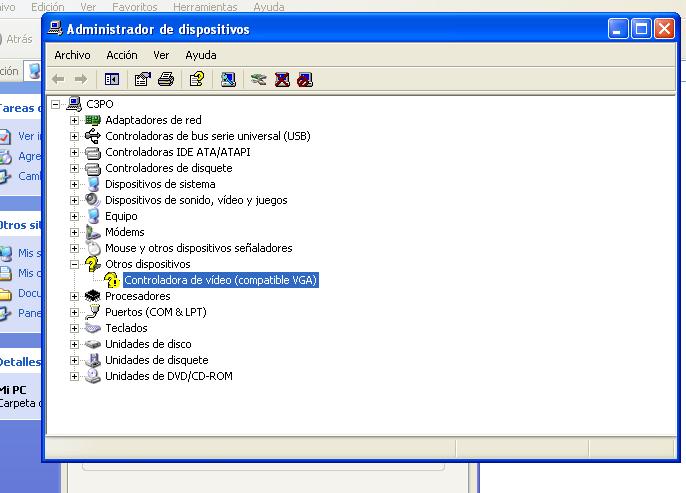Select the Otros dispositivos label
686x493 pixels.
click(148, 264)
